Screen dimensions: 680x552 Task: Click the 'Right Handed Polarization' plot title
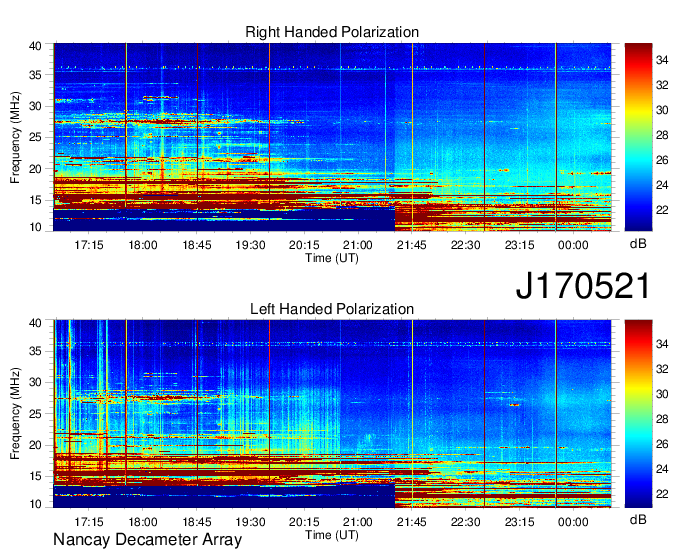(x=332, y=32)
